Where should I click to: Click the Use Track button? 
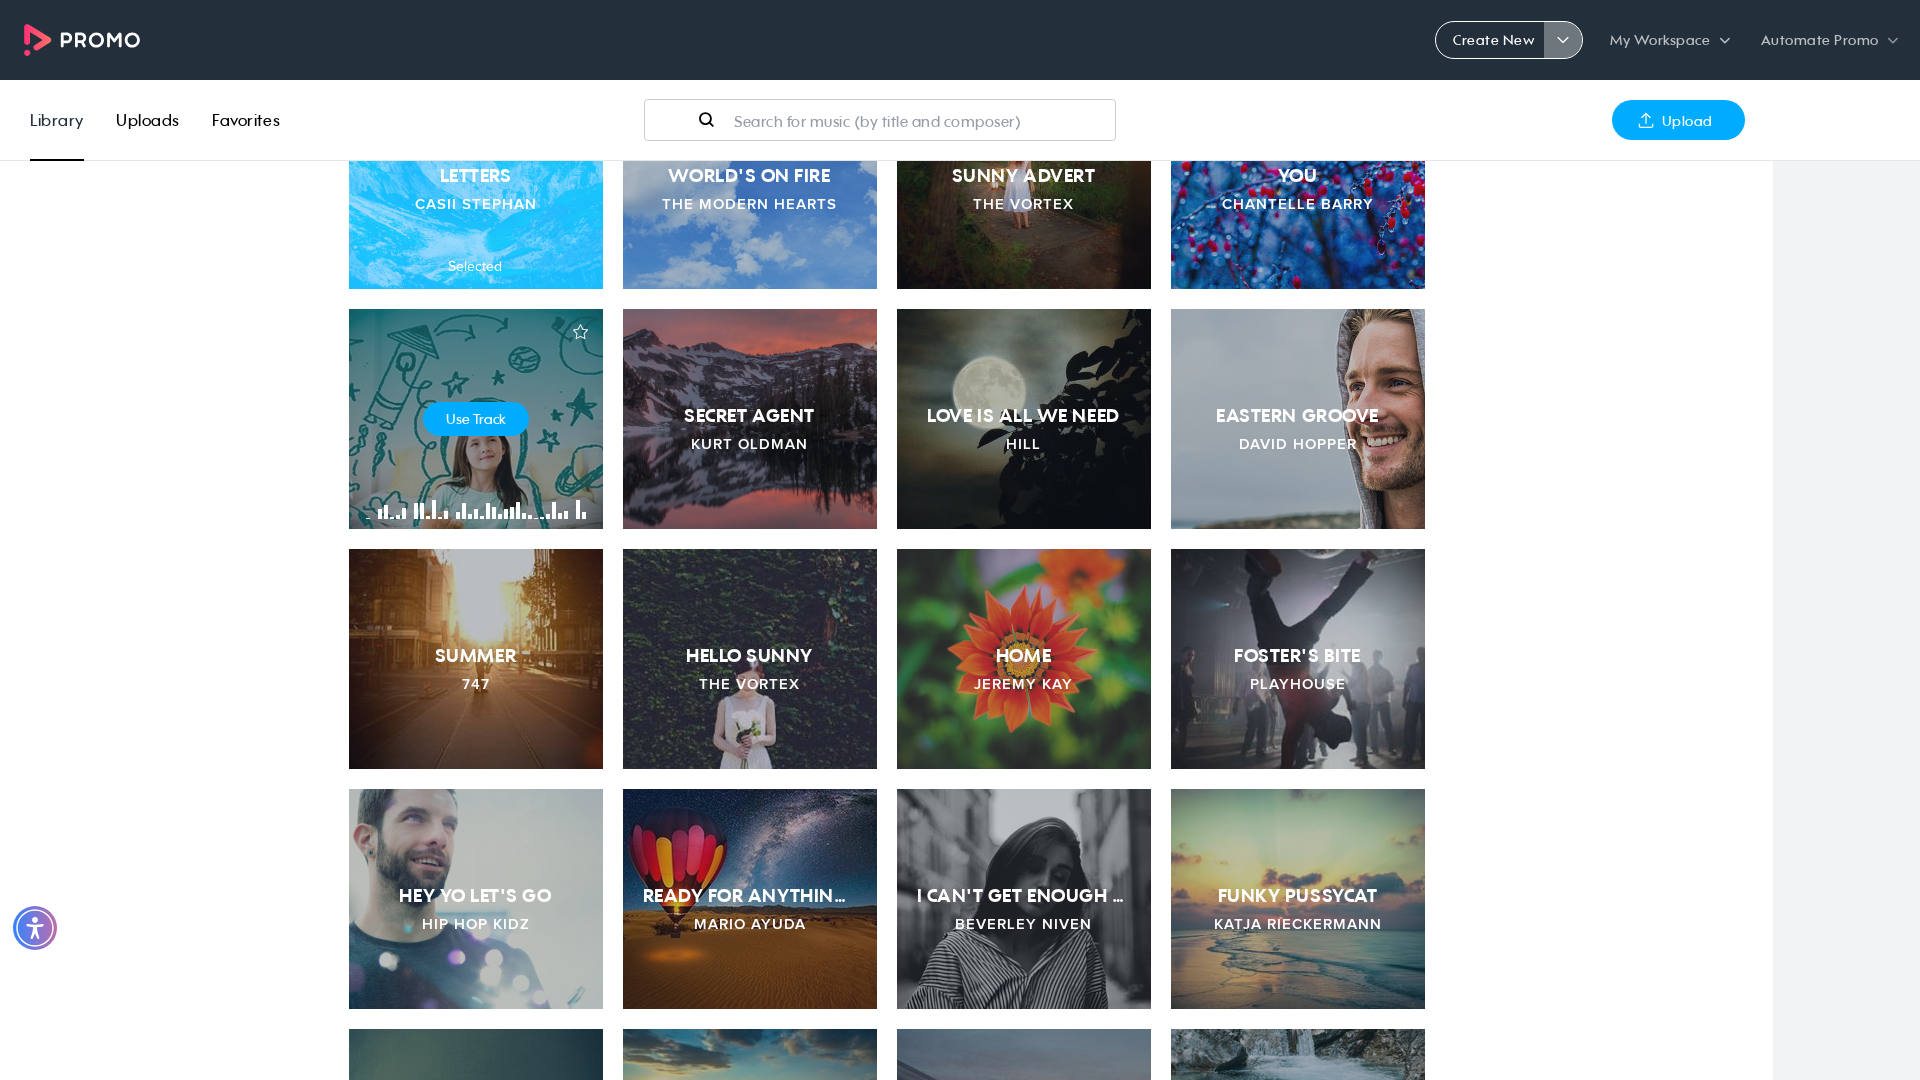(476, 419)
